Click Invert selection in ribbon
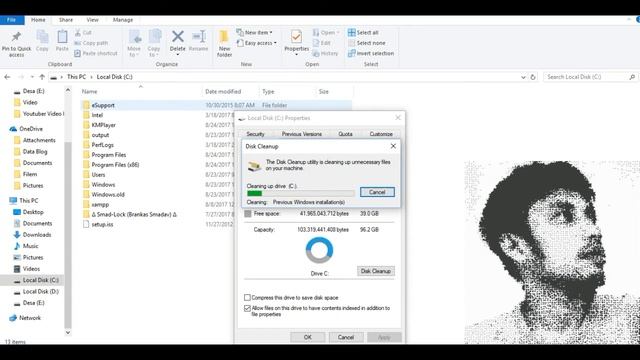Screen dimensions: 640x360 [x=371, y=53]
